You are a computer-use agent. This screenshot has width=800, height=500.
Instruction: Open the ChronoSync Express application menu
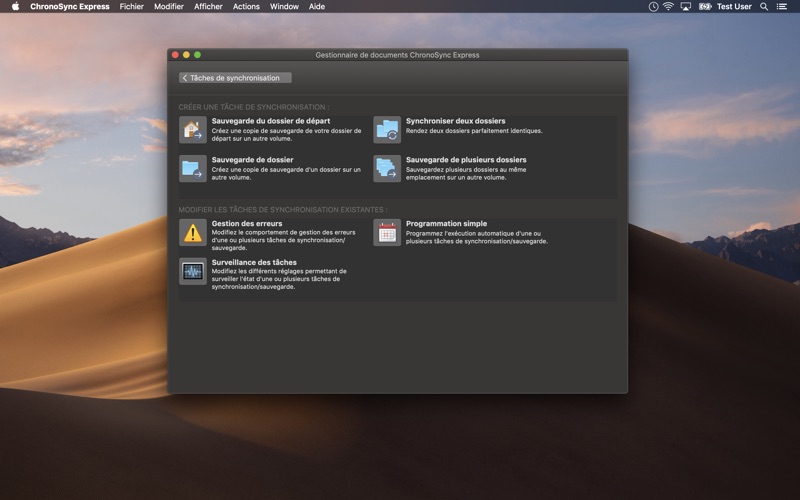point(70,7)
